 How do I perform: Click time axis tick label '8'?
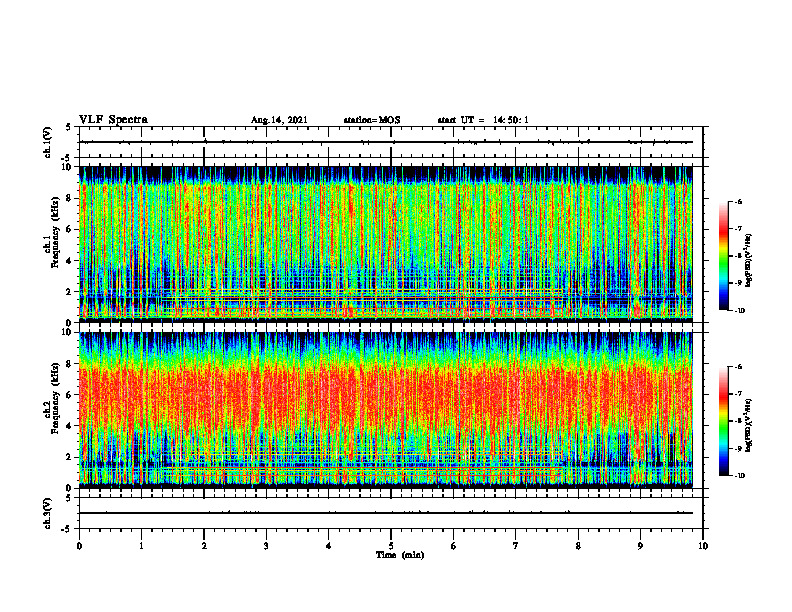pos(578,546)
